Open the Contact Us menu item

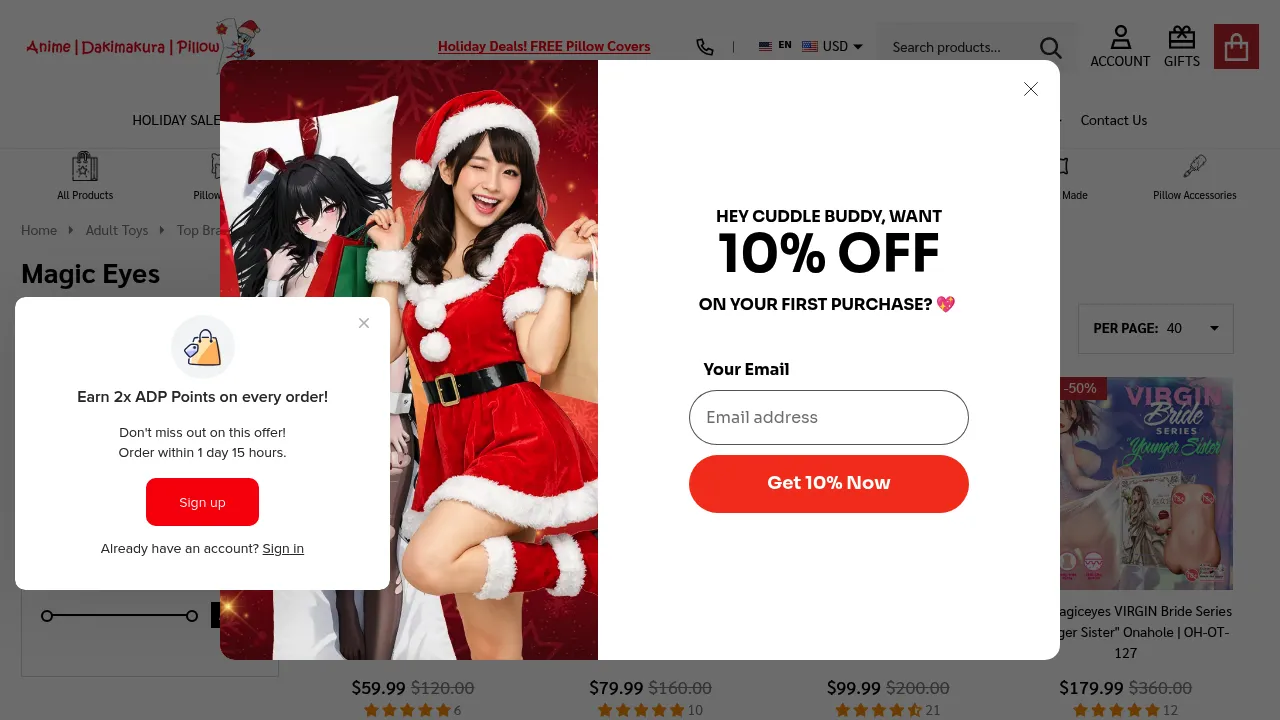1113,120
